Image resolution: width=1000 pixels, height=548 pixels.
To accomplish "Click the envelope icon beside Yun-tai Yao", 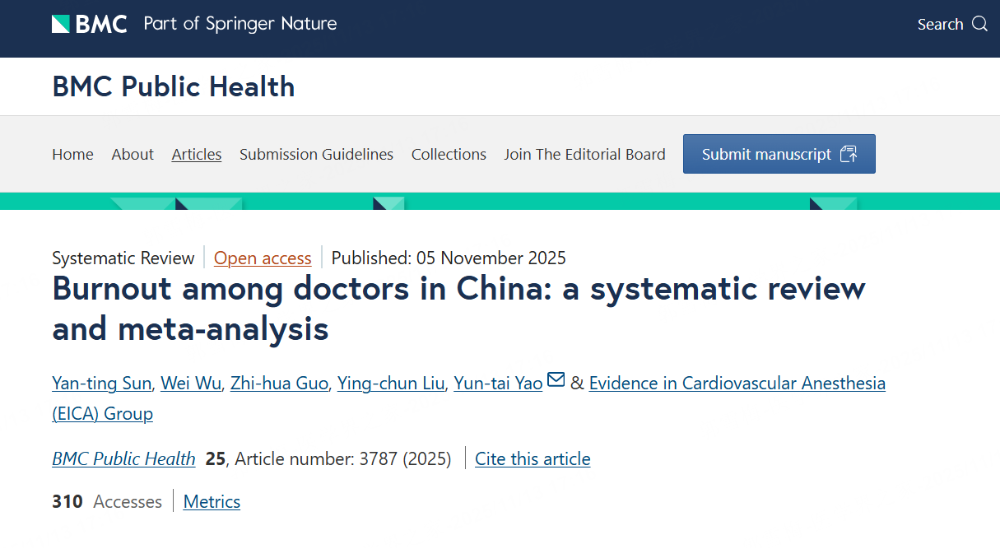I will pos(556,381).
